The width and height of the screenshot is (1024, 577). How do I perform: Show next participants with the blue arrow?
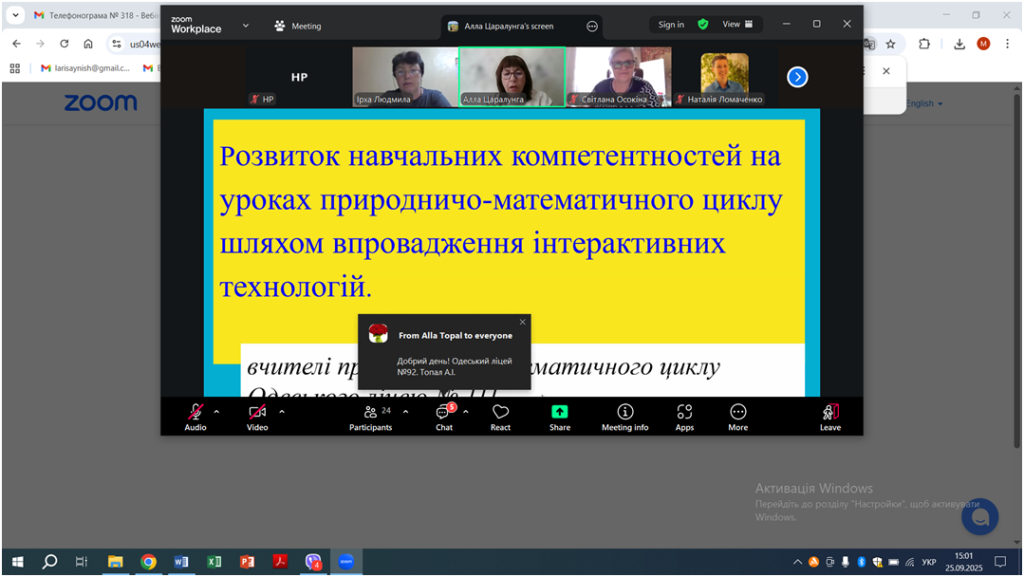[797, 77]
